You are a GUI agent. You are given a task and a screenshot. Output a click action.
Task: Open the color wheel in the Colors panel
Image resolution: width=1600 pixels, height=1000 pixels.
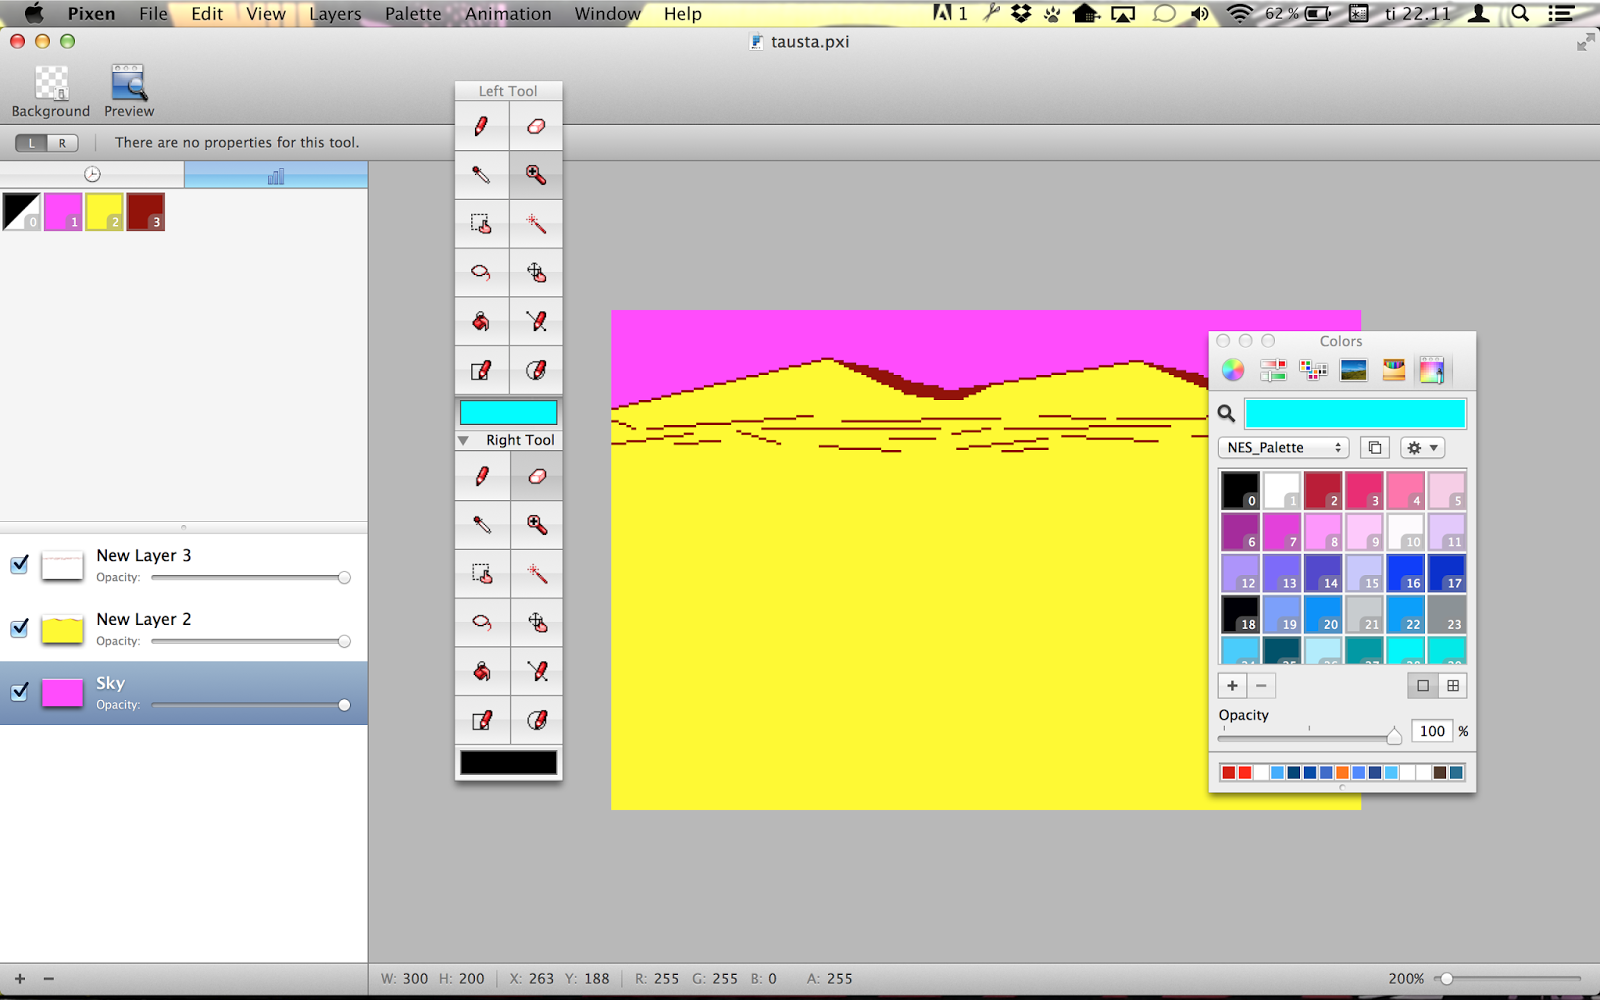tap(1233, 370)
